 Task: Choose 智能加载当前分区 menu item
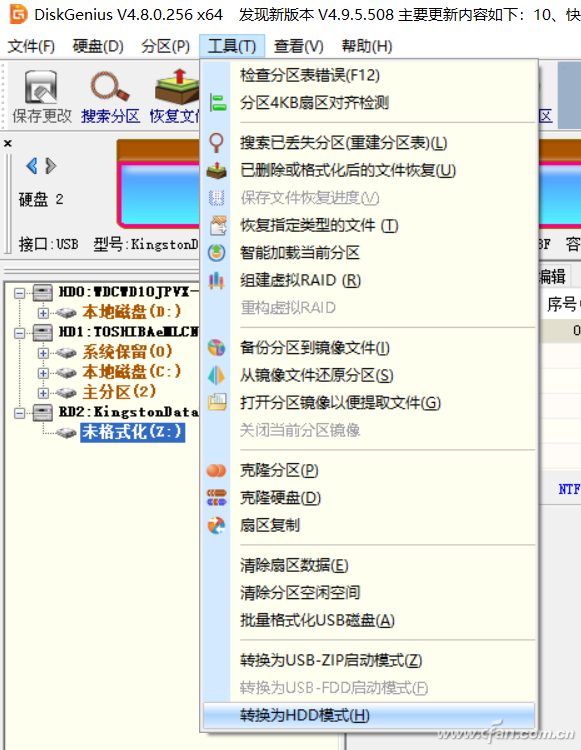tap(369, 253)
